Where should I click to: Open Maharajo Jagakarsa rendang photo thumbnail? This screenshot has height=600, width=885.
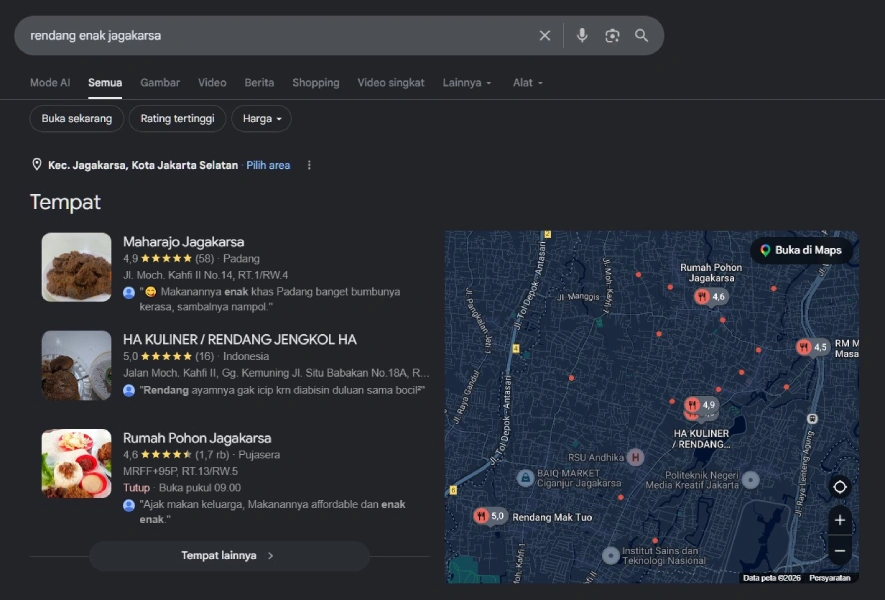click(x=76, y=267)
